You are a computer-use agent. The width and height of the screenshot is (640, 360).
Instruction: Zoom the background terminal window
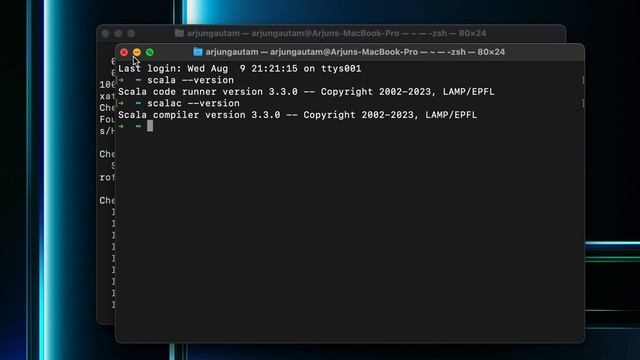click(131, 33)
